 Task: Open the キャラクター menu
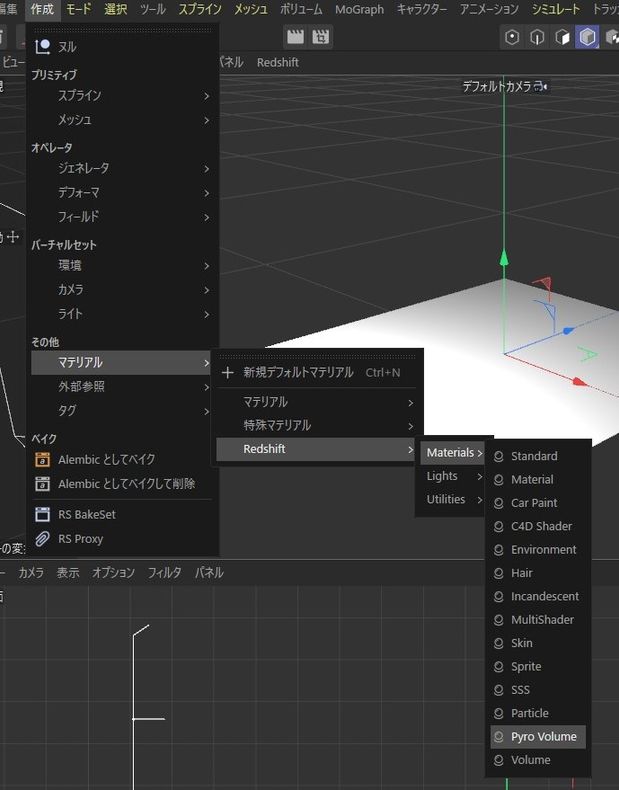[x=422, y=9]
